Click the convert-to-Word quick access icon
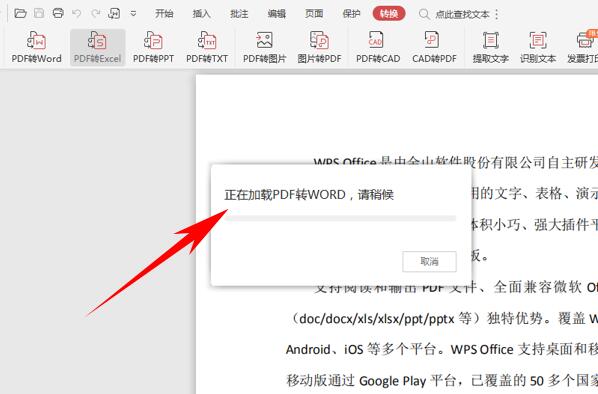598x394 pixels. coord(114,14)
